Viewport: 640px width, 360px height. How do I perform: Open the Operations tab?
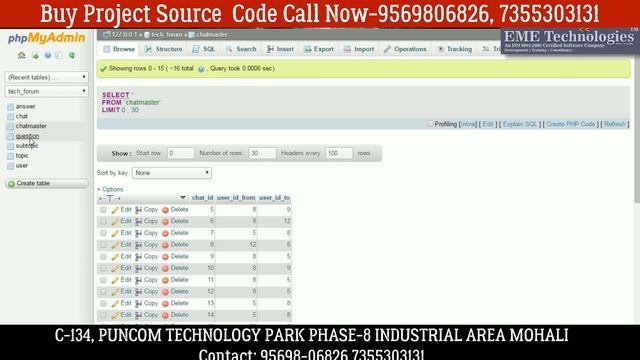pyautogui.click(x=405, y=49)
